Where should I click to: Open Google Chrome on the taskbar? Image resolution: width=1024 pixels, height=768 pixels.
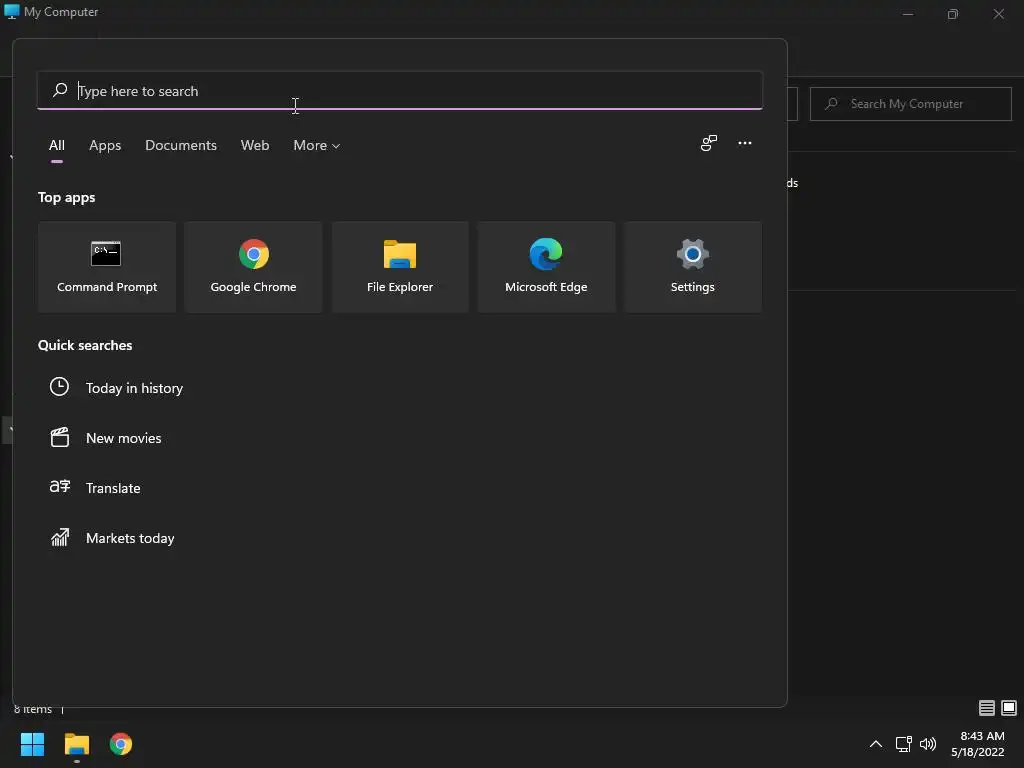point(121,744)
